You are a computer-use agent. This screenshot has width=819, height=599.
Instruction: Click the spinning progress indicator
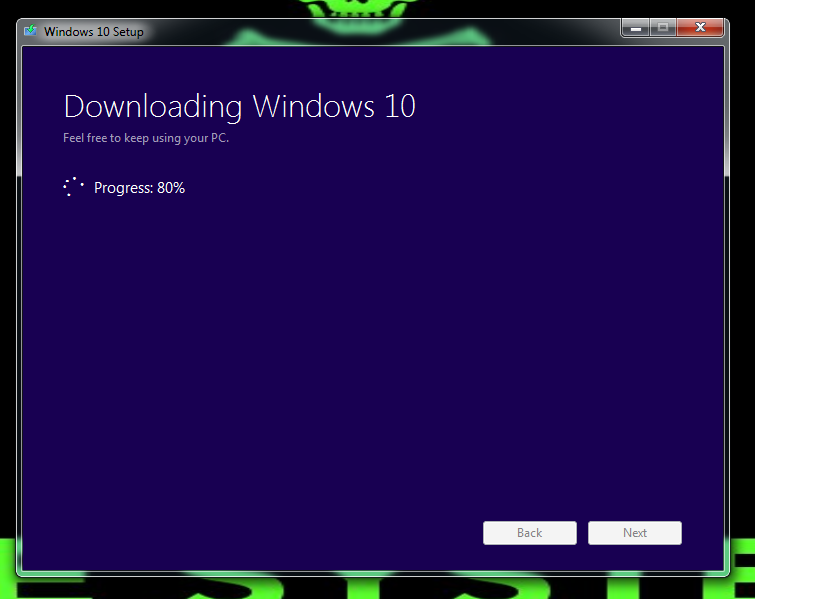(73, 187)
